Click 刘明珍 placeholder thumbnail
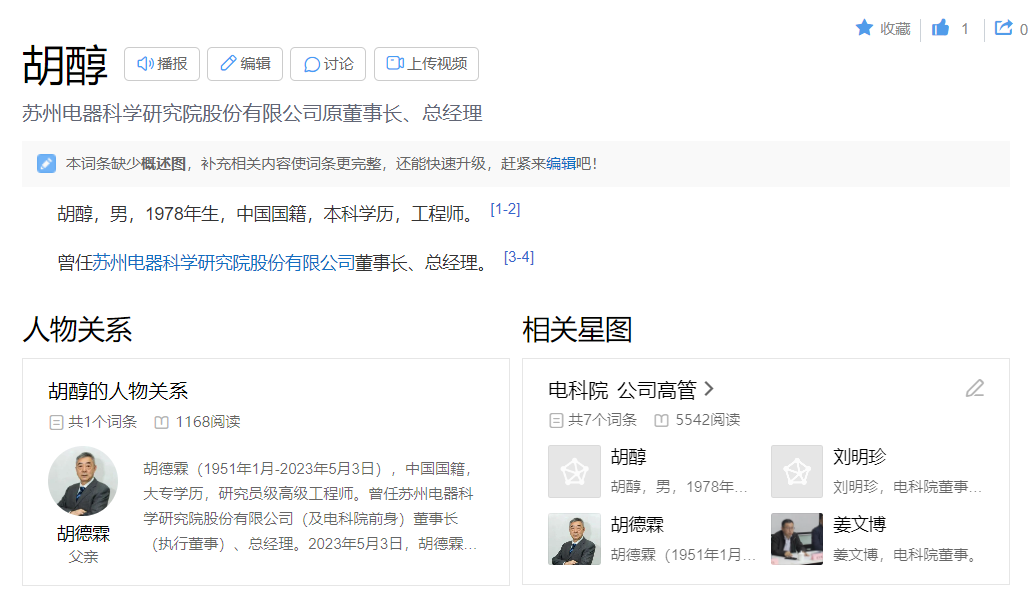 (797, 471)
